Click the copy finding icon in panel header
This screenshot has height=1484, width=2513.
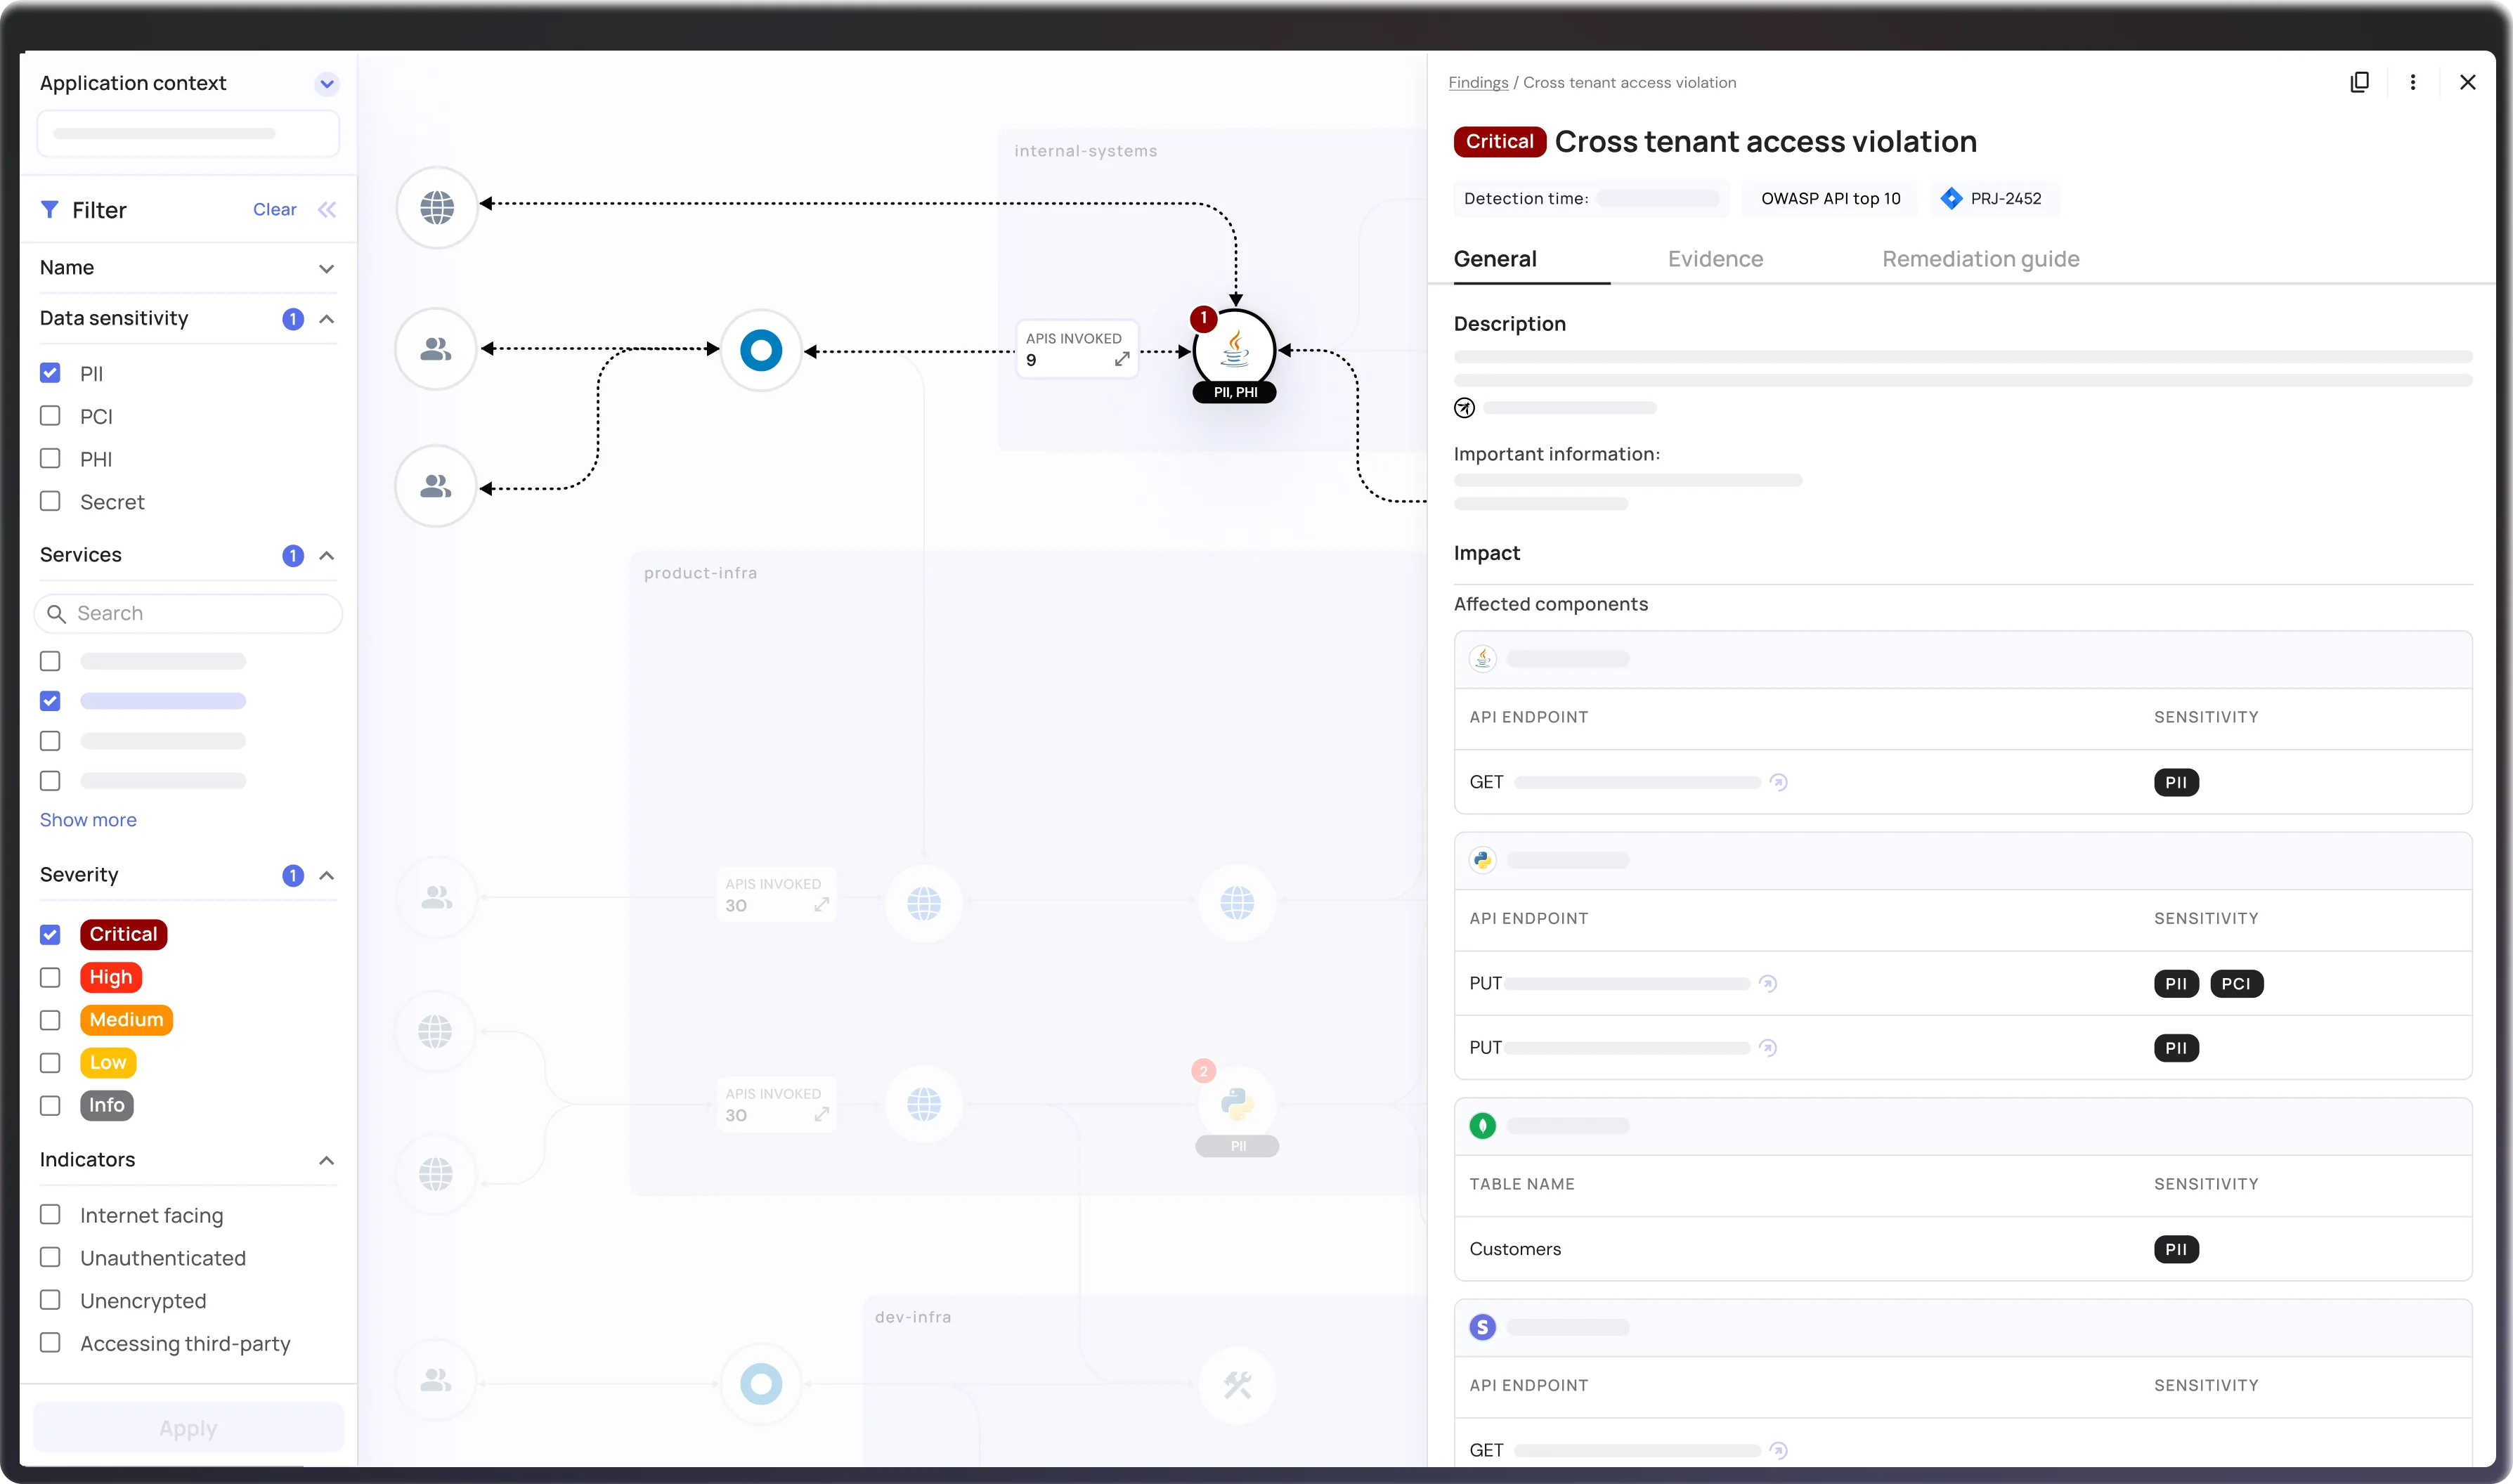[2360, 82]
